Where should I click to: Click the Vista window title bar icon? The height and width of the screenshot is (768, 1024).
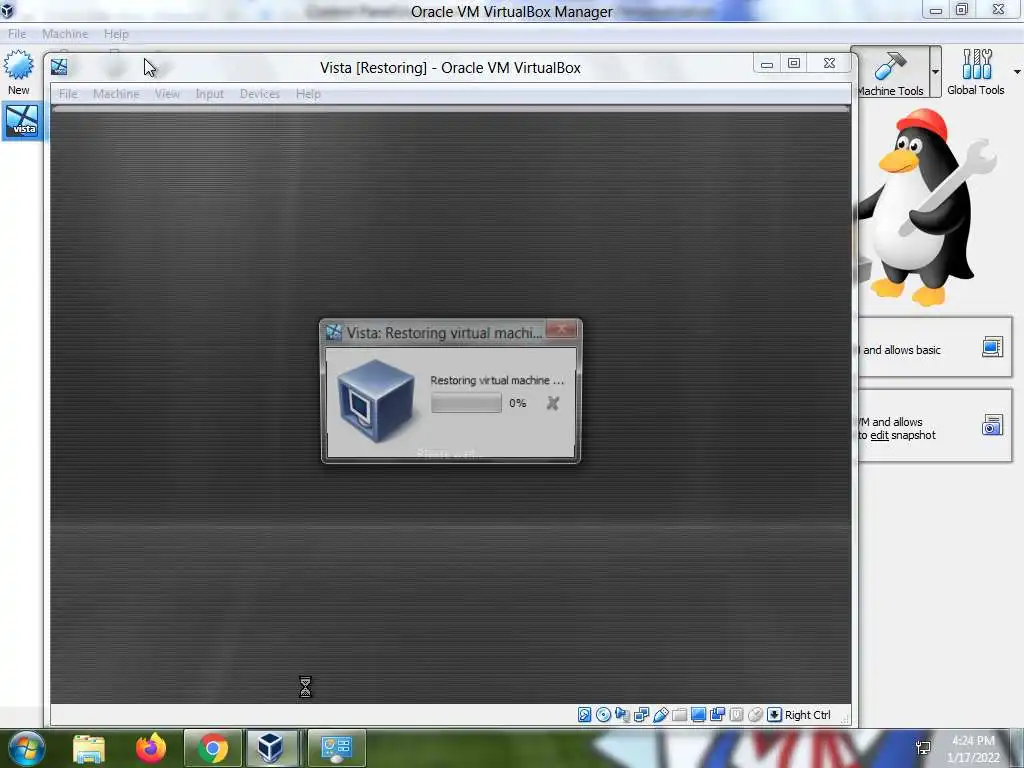(59, 67)
